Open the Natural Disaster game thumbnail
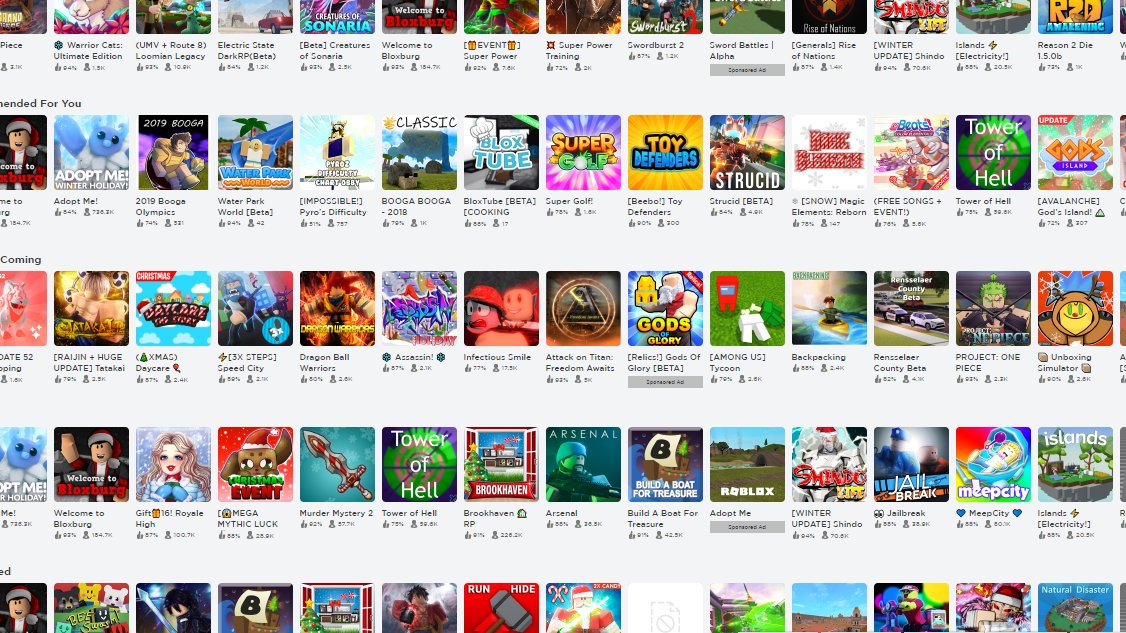 pos(1075,608)
